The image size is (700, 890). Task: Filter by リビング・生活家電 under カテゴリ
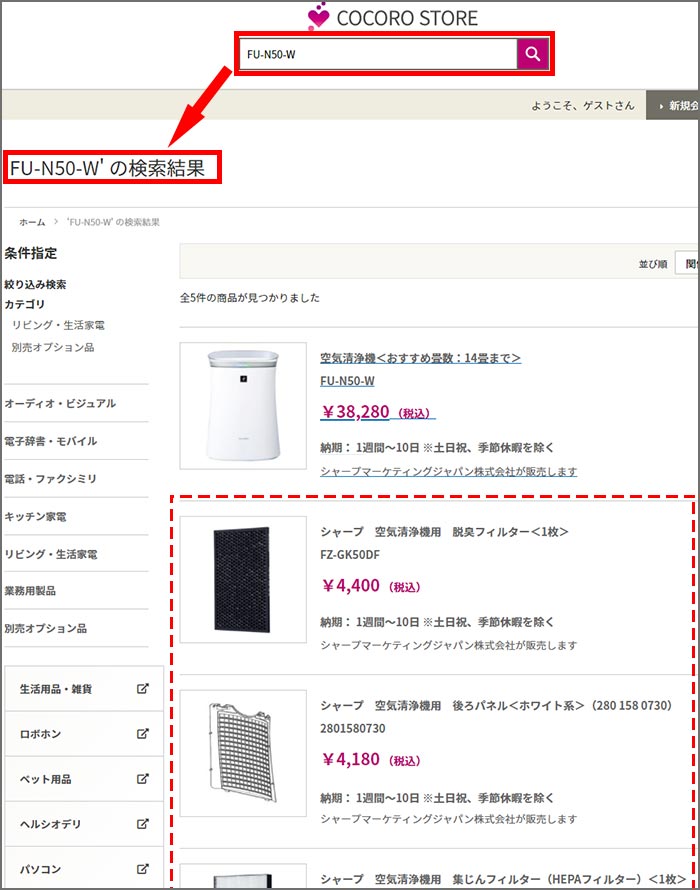click(x=58, y=325)
